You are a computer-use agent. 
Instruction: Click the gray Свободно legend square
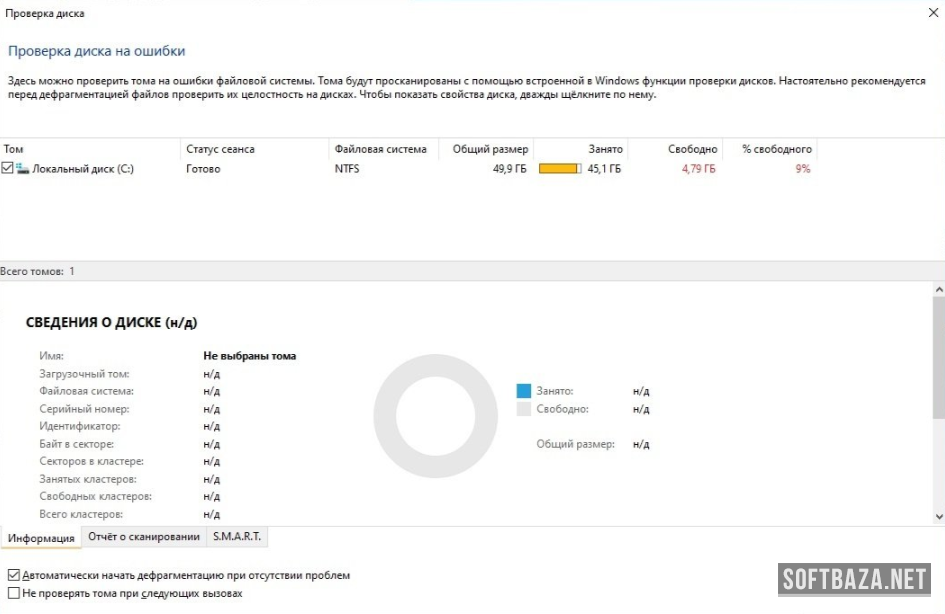coord(523,409)
